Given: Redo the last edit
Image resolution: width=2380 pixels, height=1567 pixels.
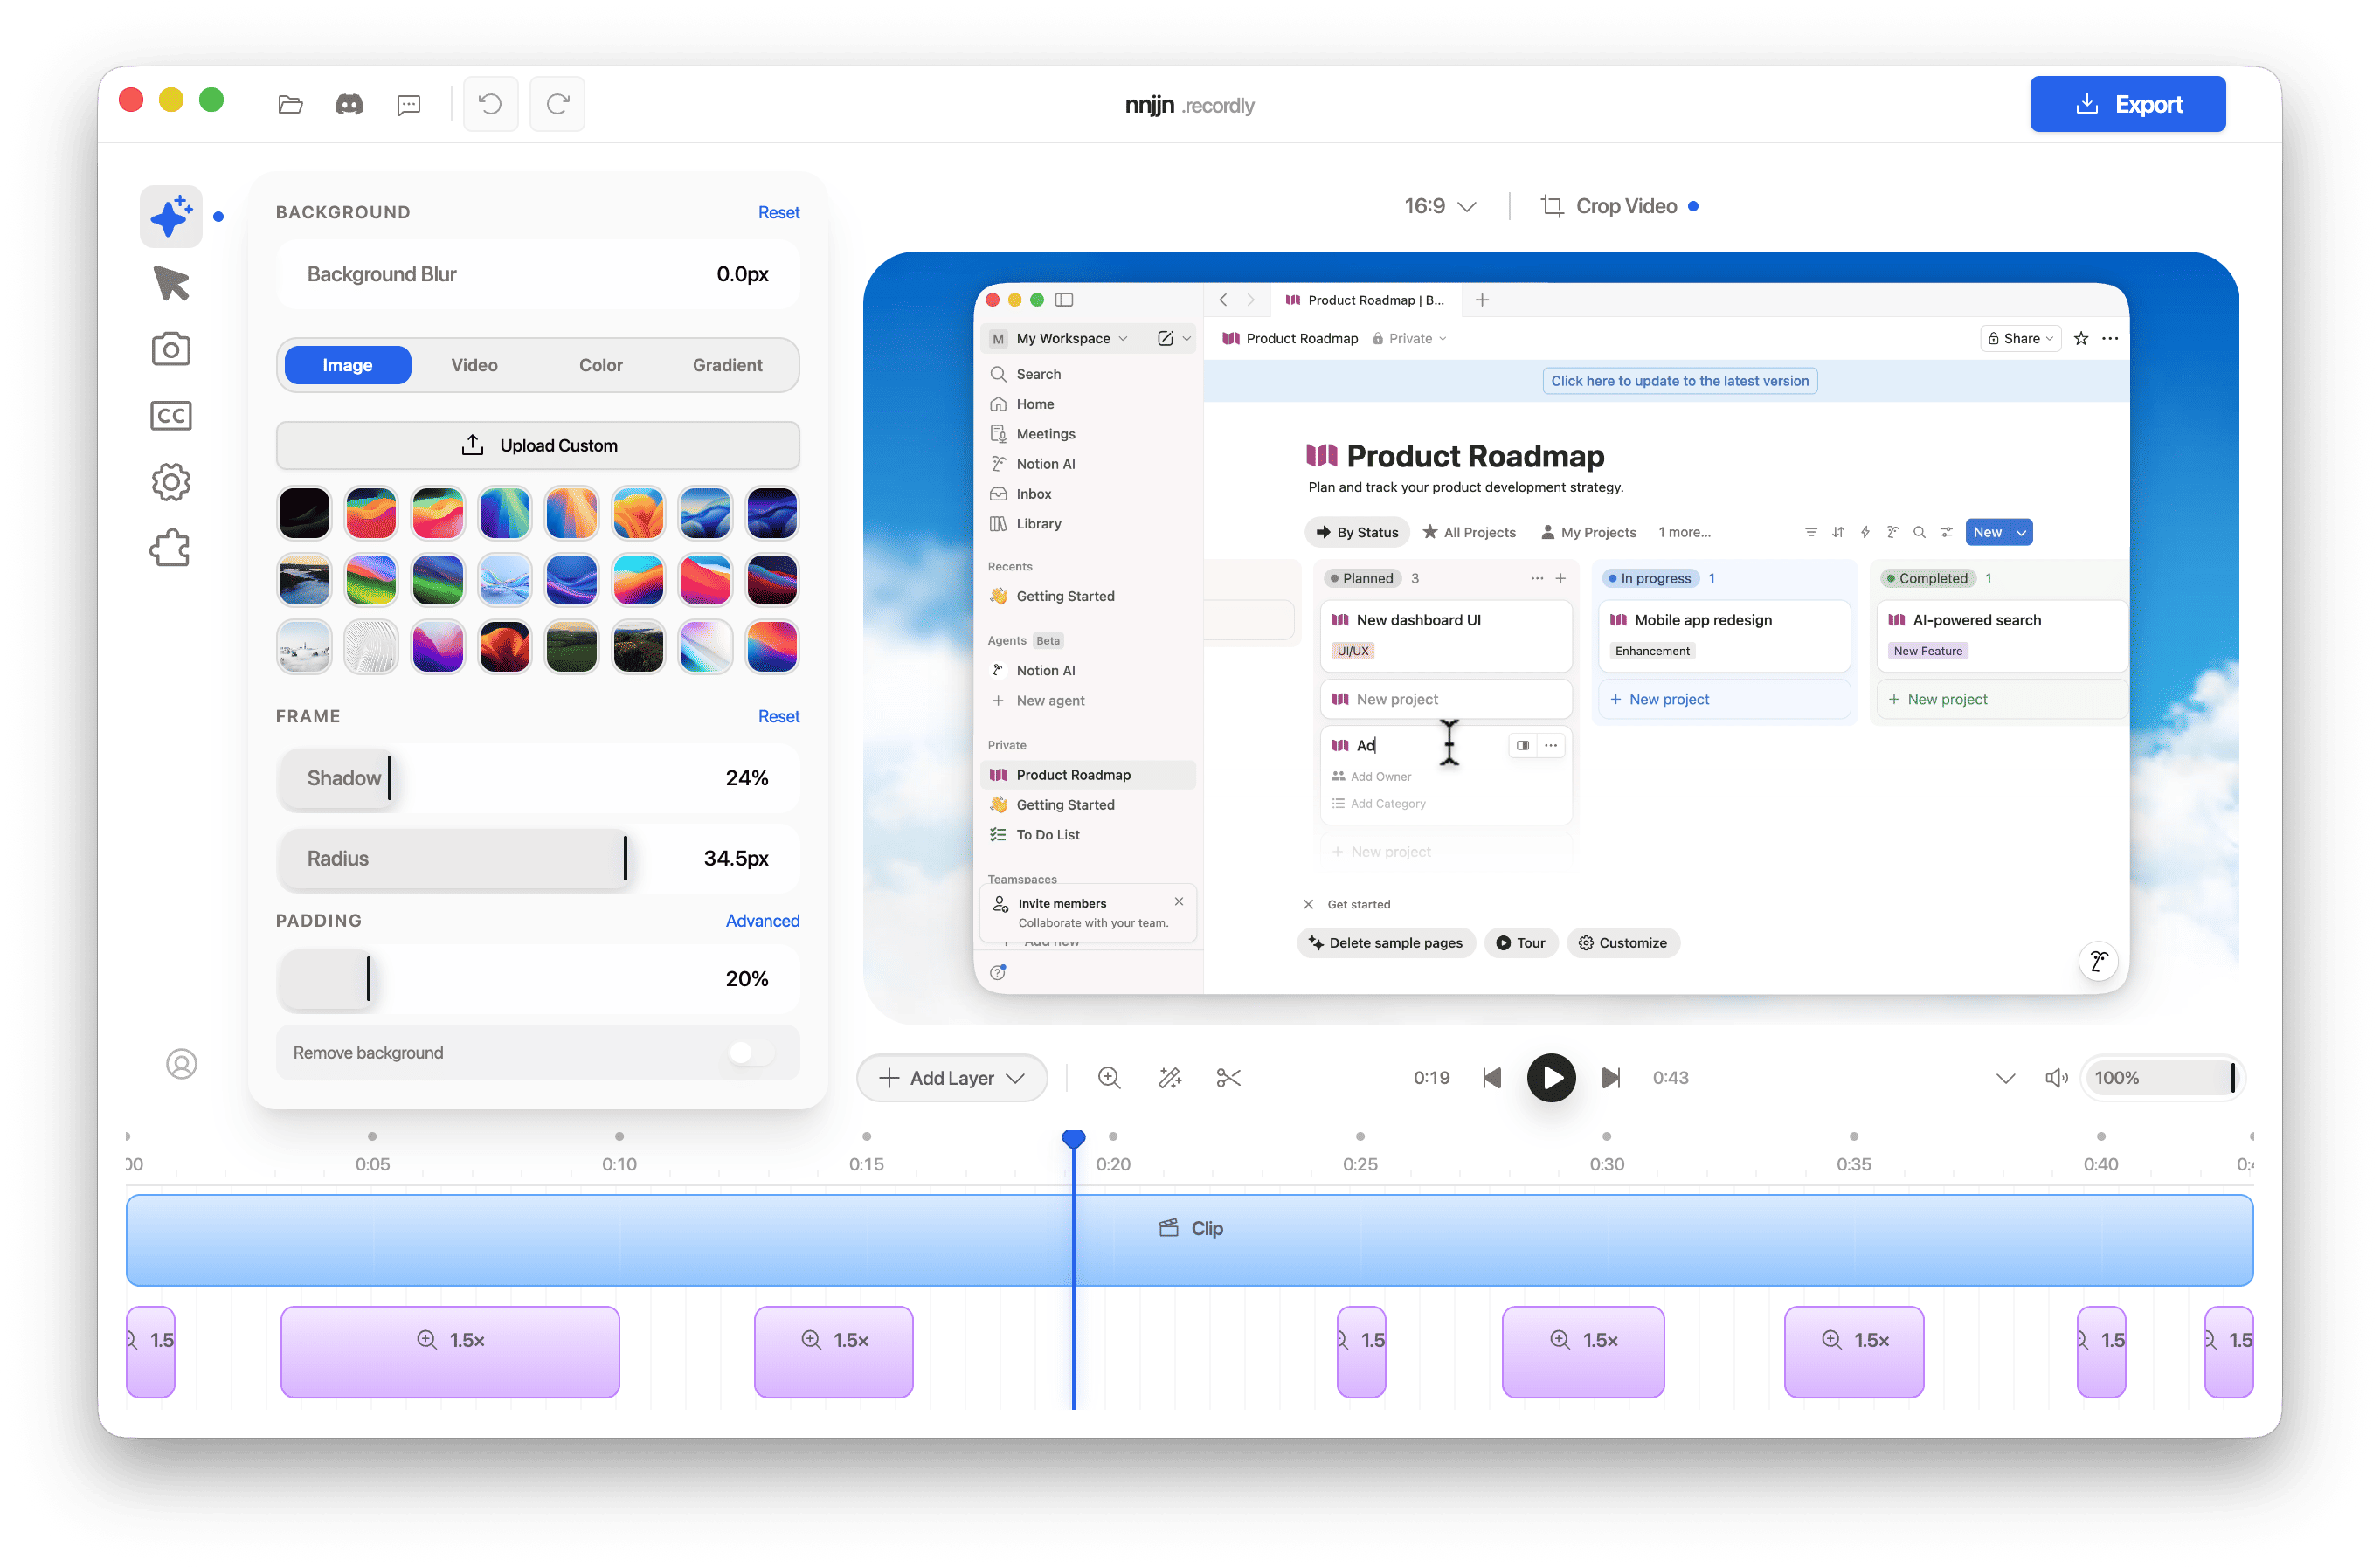Looking at the screenshot, I should 557,104.
